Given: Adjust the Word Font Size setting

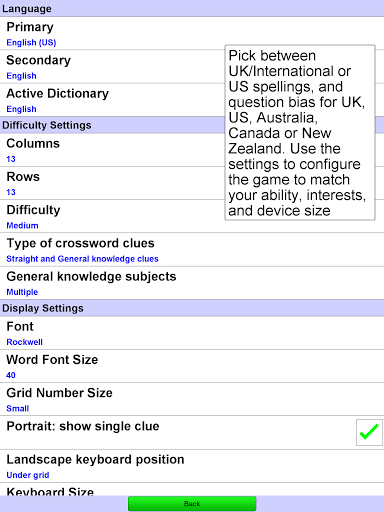Looking at the screenshot, I should tap(192, 366).
